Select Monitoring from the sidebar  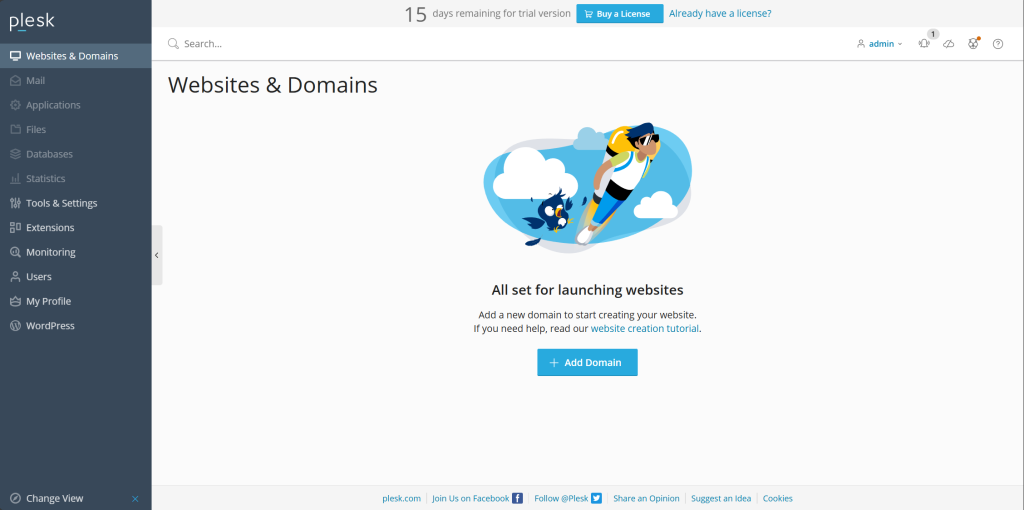click(x=50, y=252)
